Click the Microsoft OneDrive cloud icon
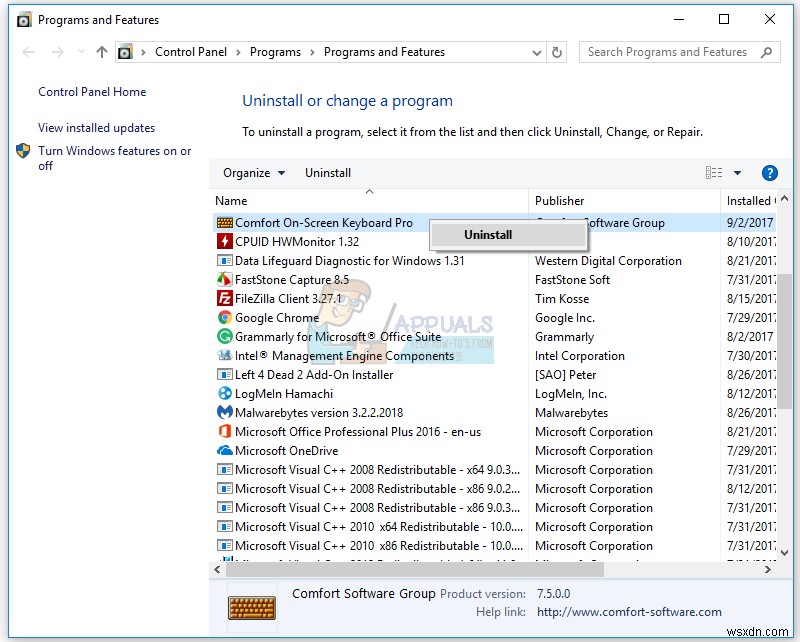 [224, 451]
